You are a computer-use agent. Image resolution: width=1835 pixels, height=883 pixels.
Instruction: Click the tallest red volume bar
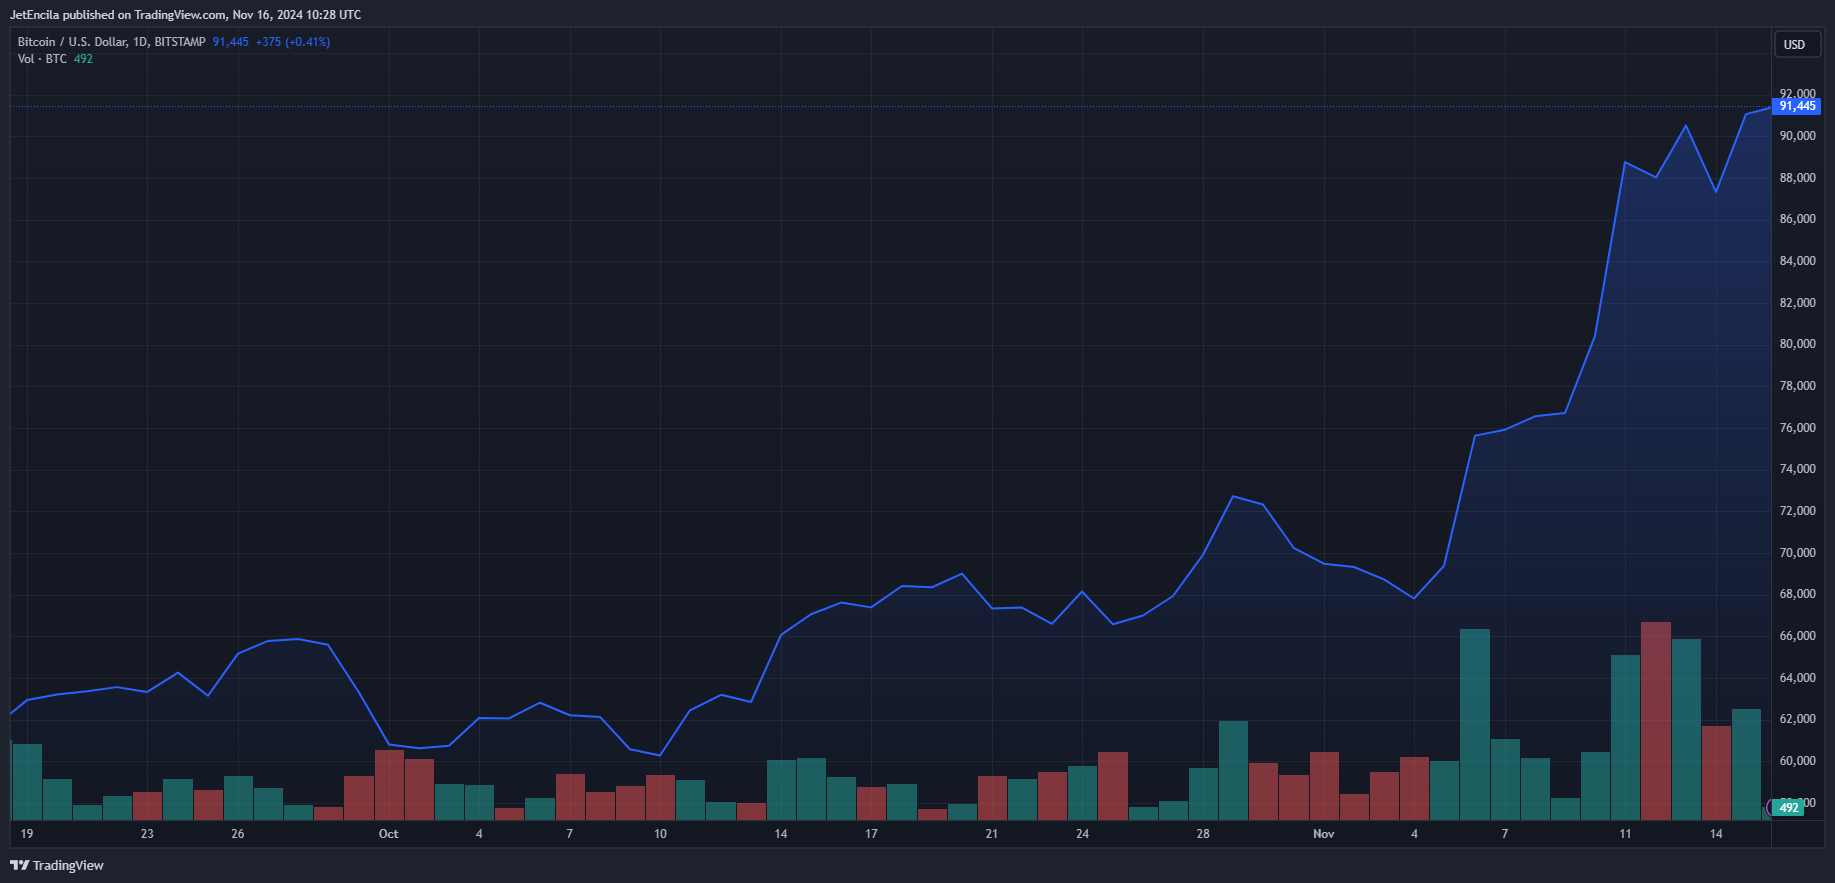click(1655, 720)
